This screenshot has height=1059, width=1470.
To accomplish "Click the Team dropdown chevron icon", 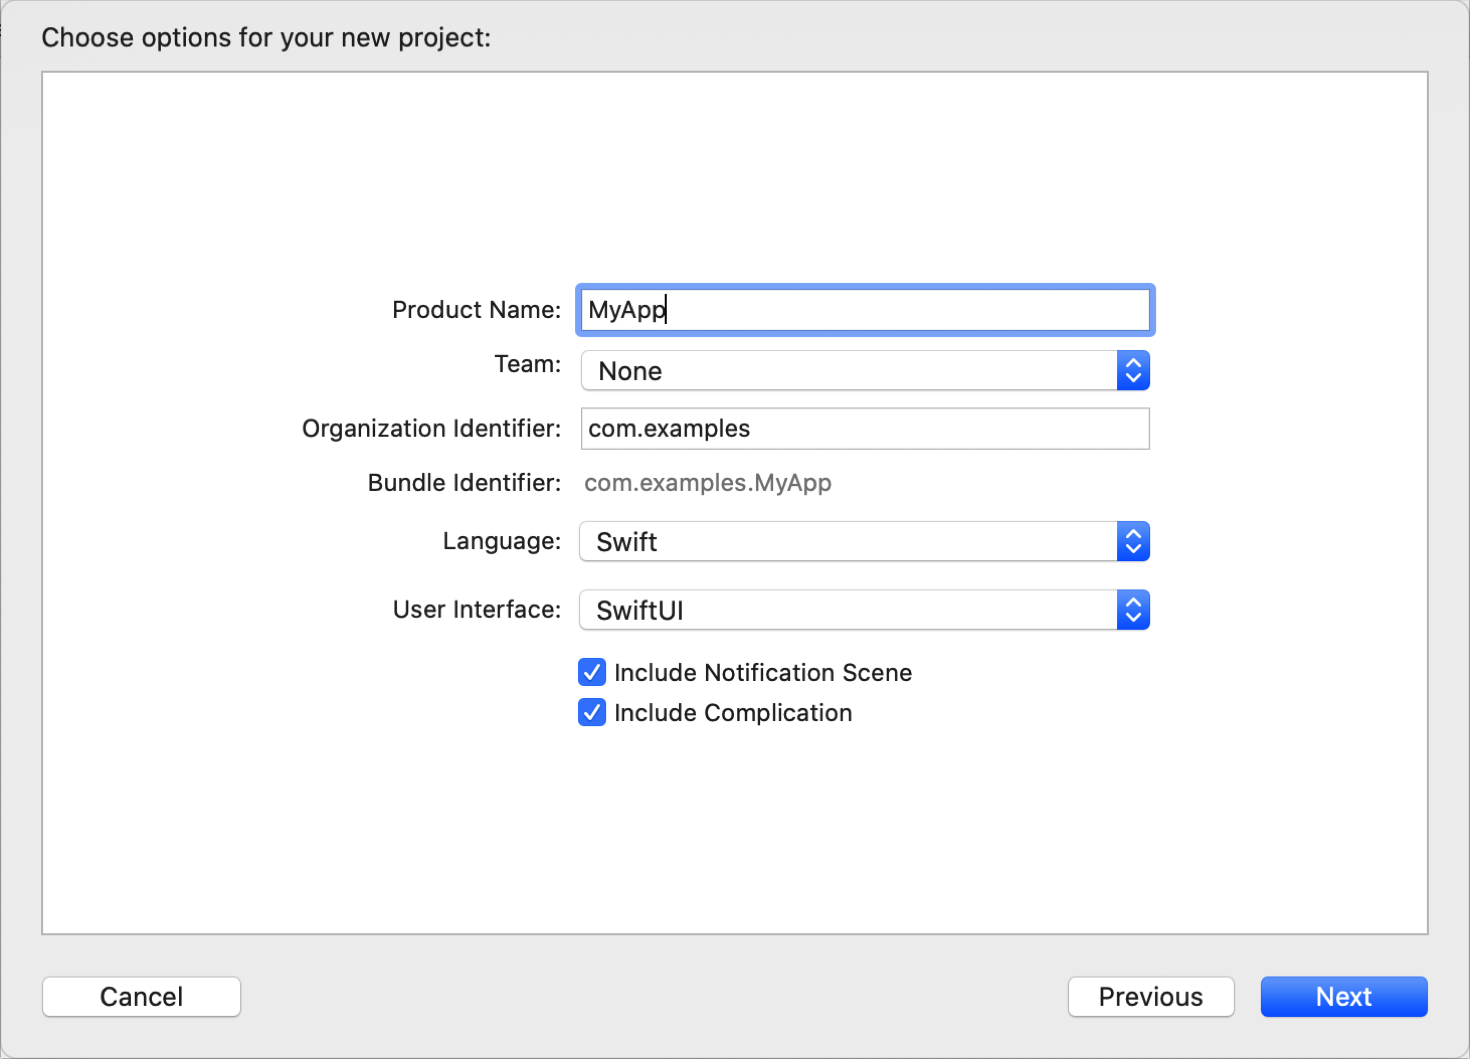I will [1133, 370].
